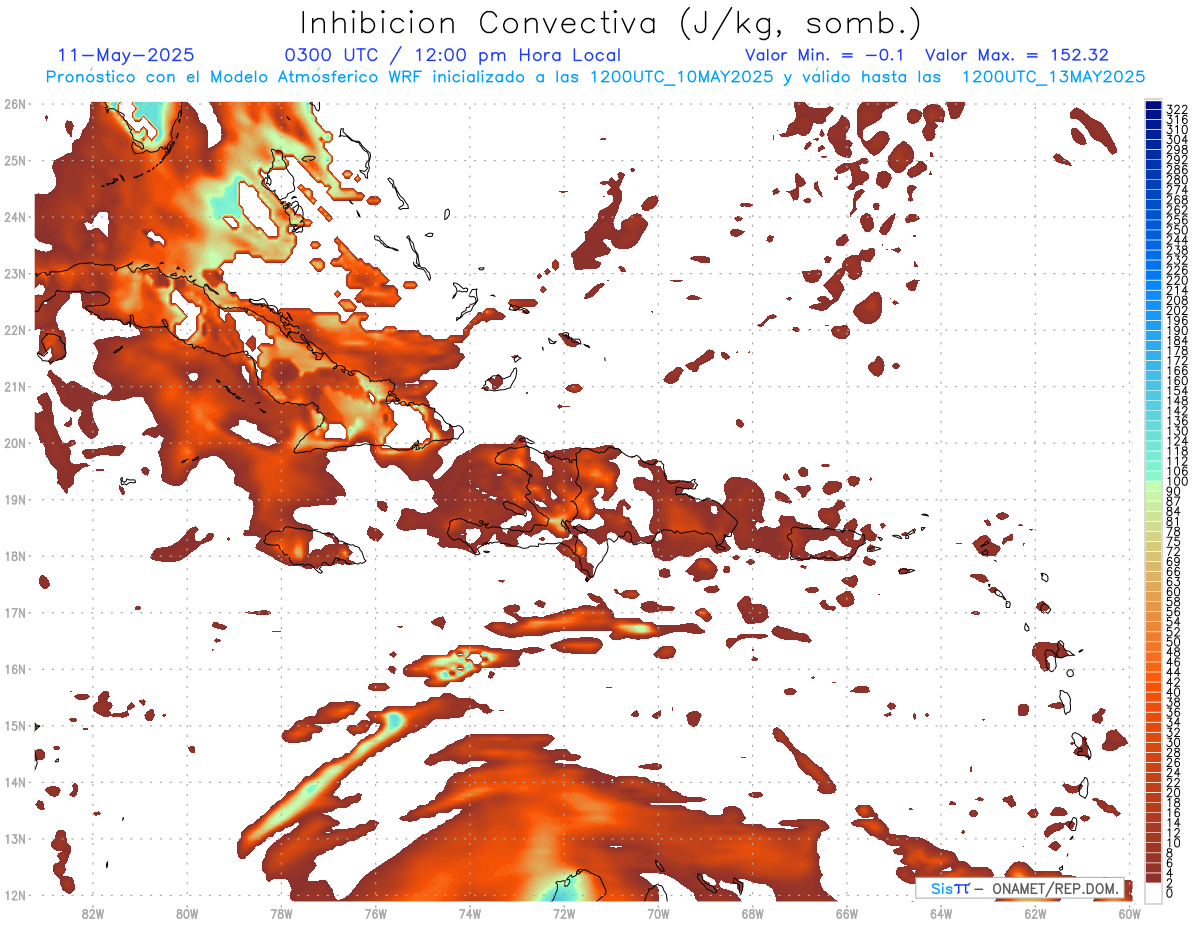1200x927 pixels.
Task: Click the latitude label "16N"
Action: coord(15,669)
